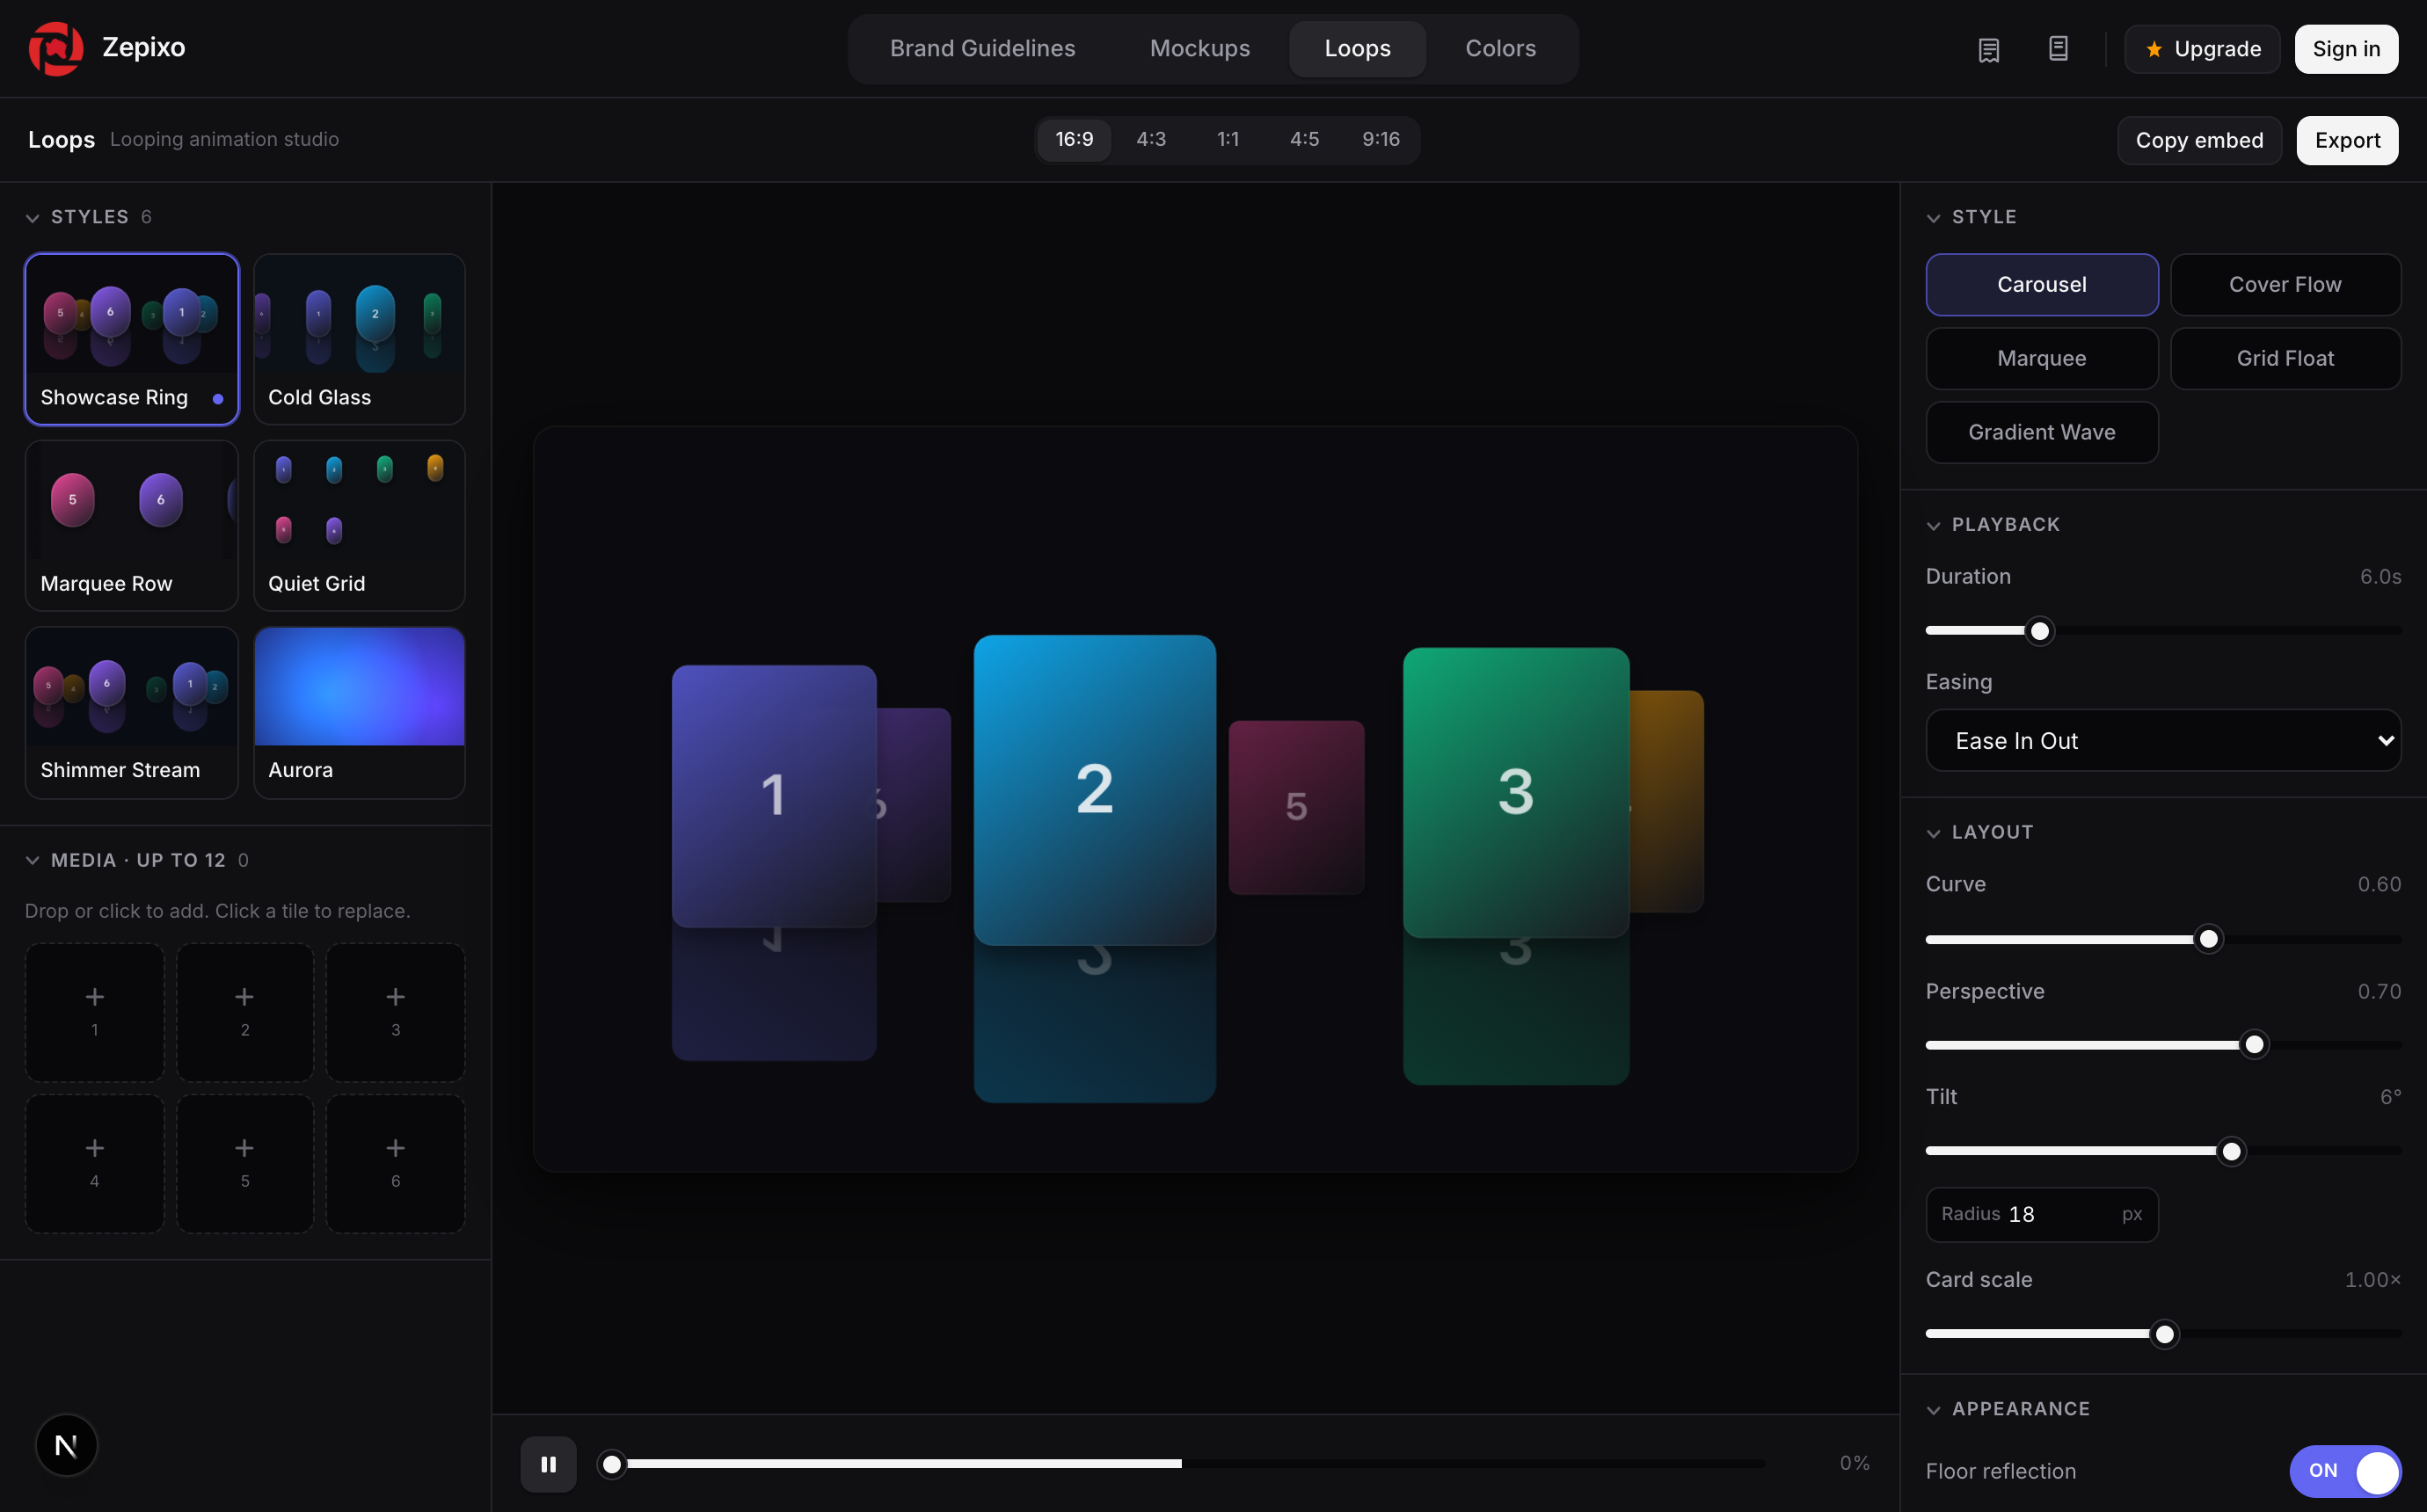Switch to the Loops tab

coord(1357,48)
